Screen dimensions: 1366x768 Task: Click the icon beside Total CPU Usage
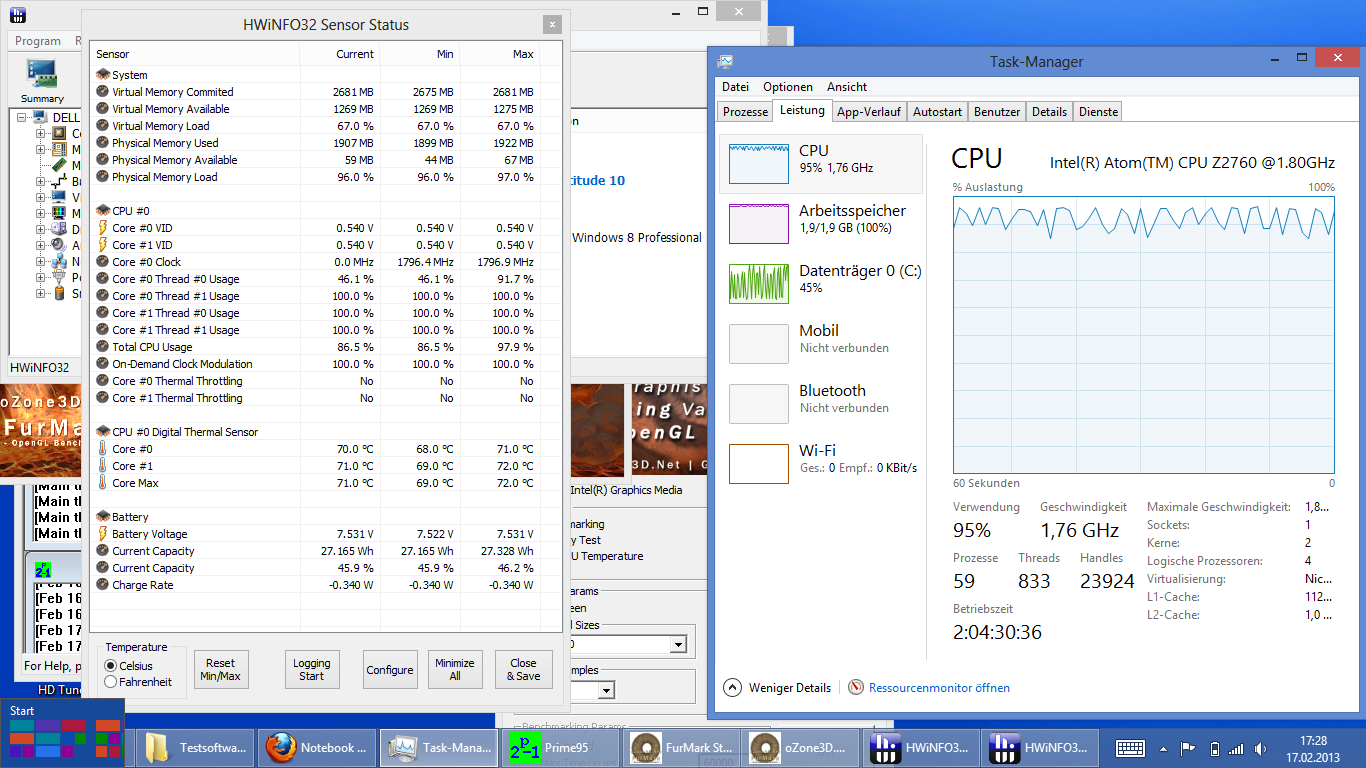tap(102, 347)
